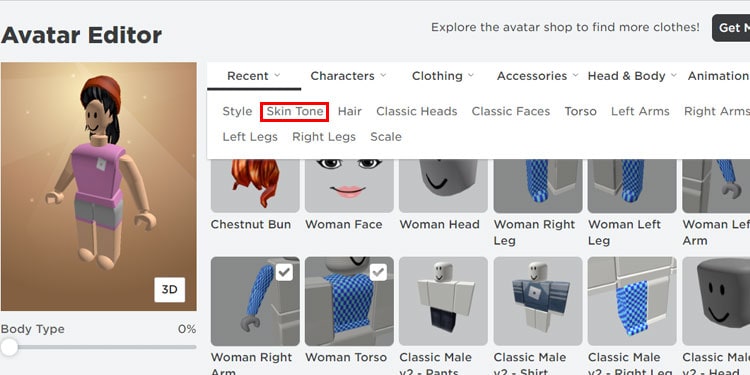Uncheck the Woman Right Arm checkmark
The height and width of the screenshot is (375, 750).
coord(284,272)
